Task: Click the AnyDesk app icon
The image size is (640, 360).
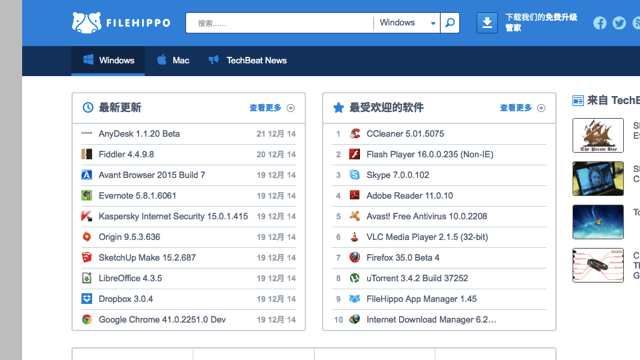Action: (x=87, y=133)
